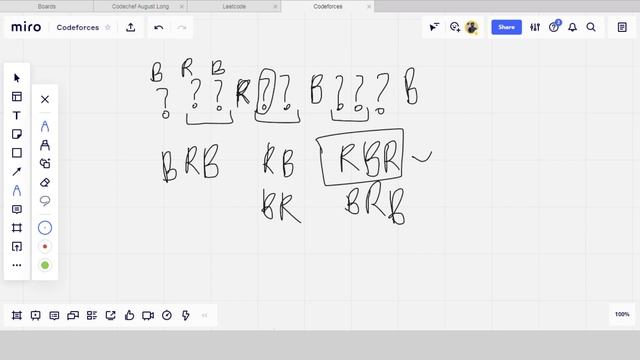Pick the green pen color
Image resolution: width=640 pixels, height=360 pixels.
[45, 265]
